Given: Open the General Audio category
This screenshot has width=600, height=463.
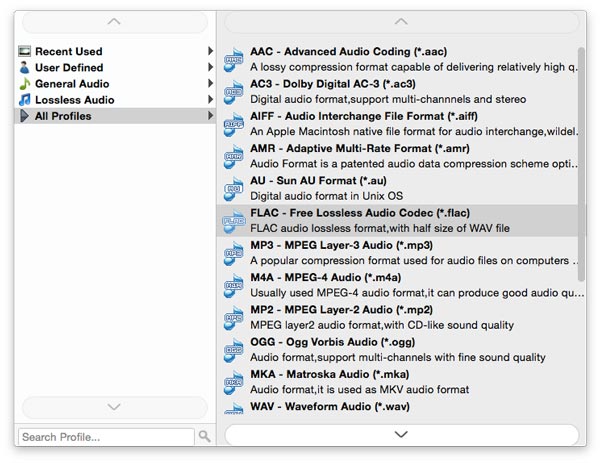Looking at the screenshot, I should click(x=115, y=83).
